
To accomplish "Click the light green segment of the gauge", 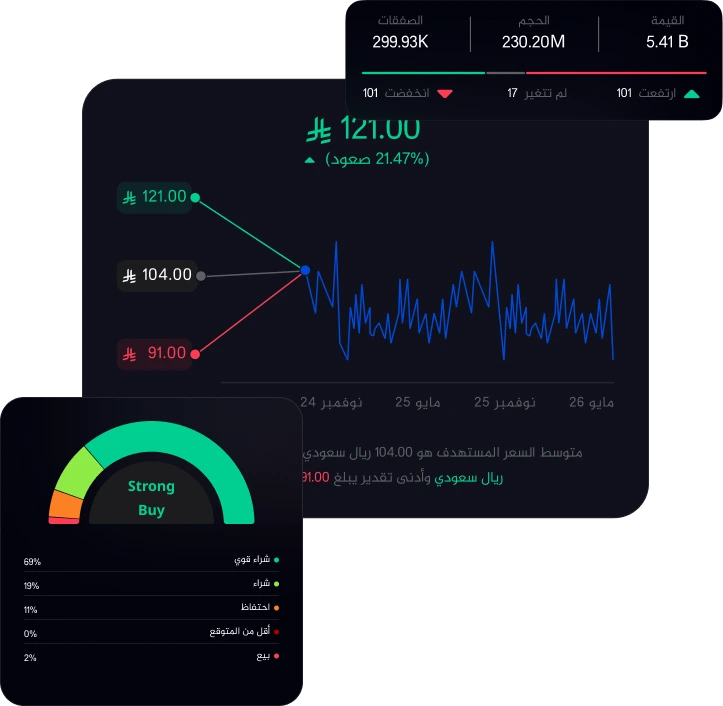I will point(77,473).
